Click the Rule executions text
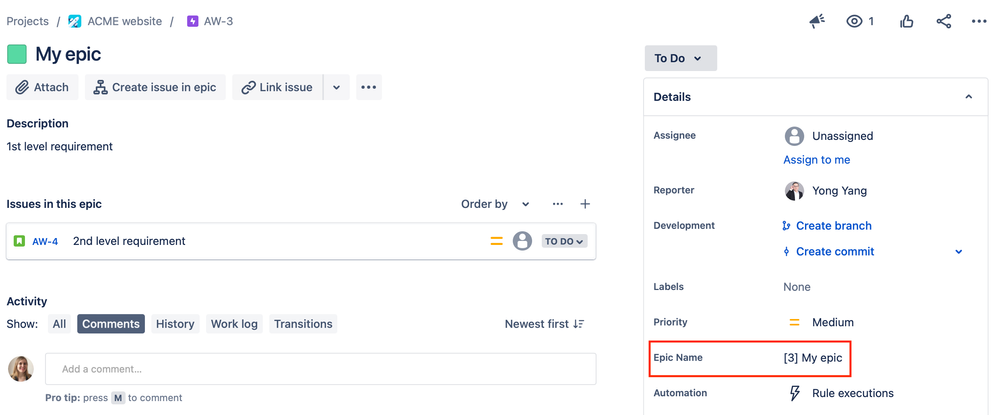Viewport: 999px width, 415px height. (852, 393)
